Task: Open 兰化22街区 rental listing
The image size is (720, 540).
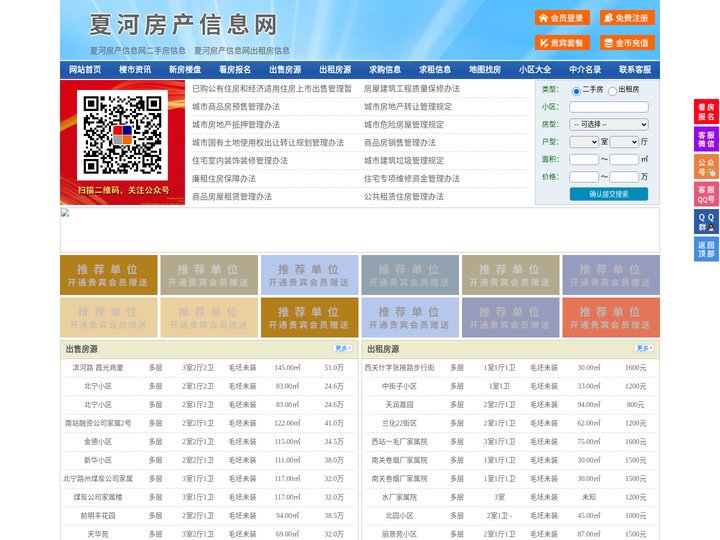Action: [399, 423]
